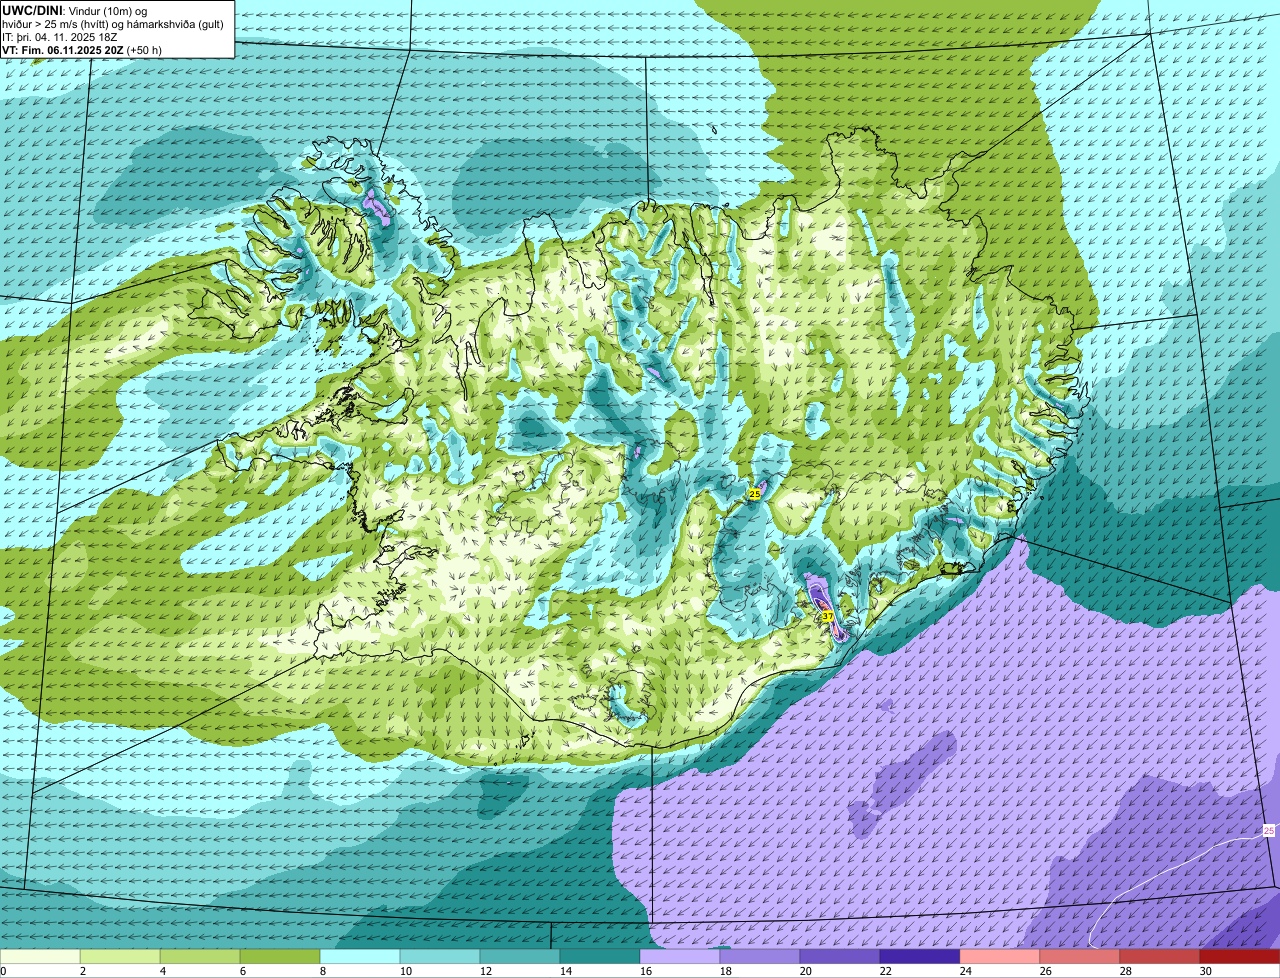Pick the 18–20 color scale swatch

tap(760, 957)
